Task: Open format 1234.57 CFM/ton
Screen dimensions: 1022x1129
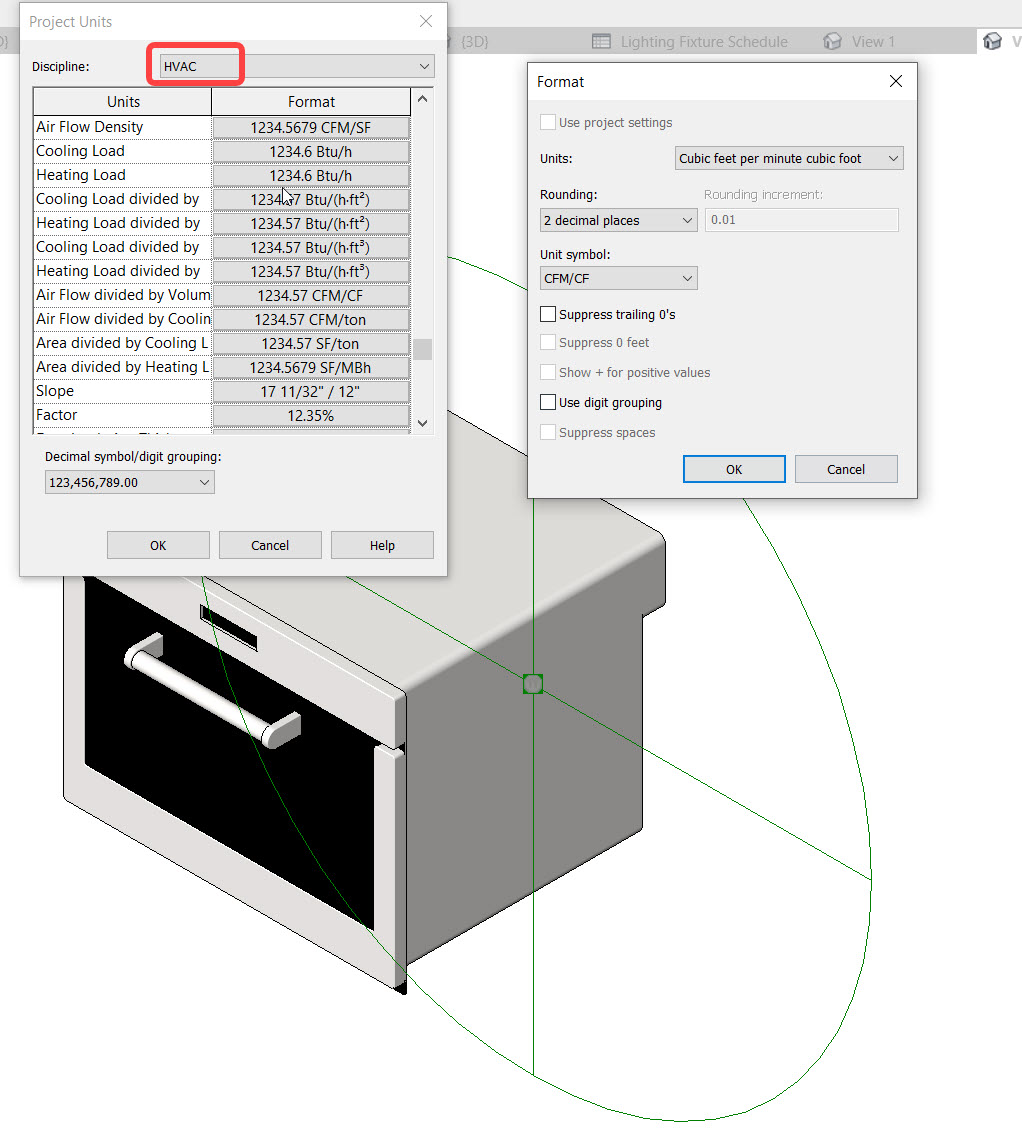Action: pos(311,320)
